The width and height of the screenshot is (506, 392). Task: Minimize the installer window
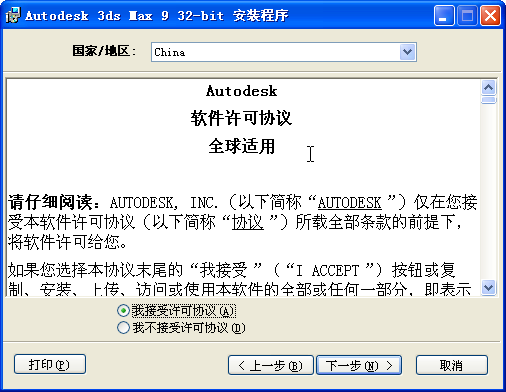click(x=444, y=15)
